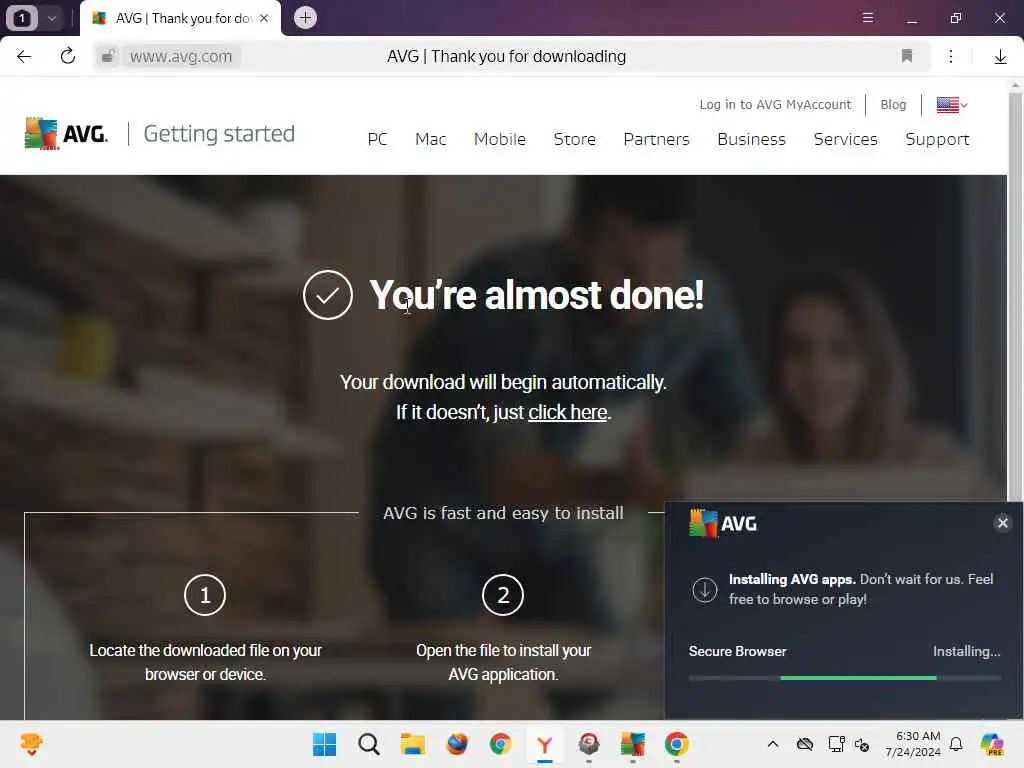Click the step 1 circle icon

tap(205, 595)
